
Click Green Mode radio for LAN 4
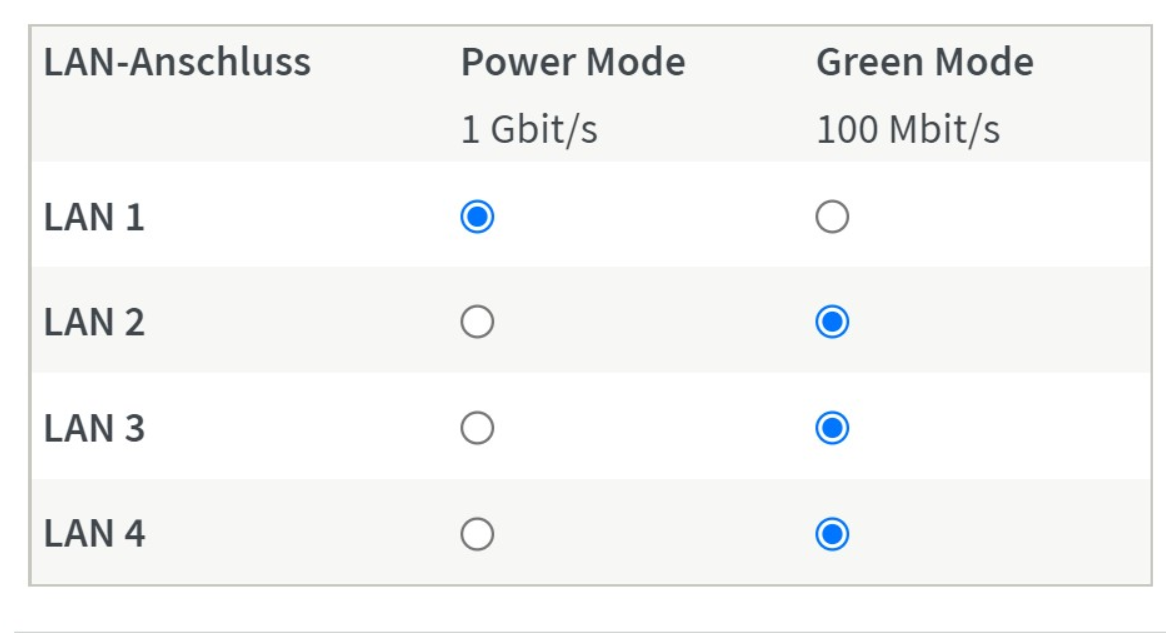(x=832, y=535)
